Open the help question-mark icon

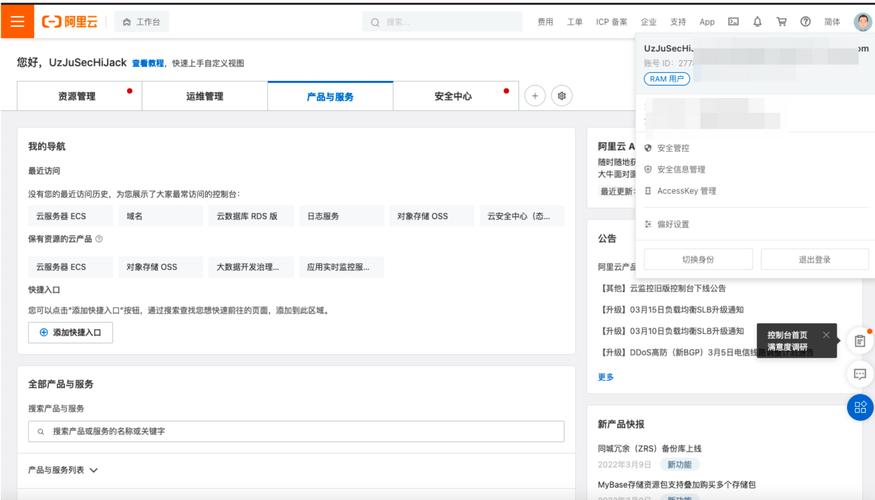tap(805, 22)
